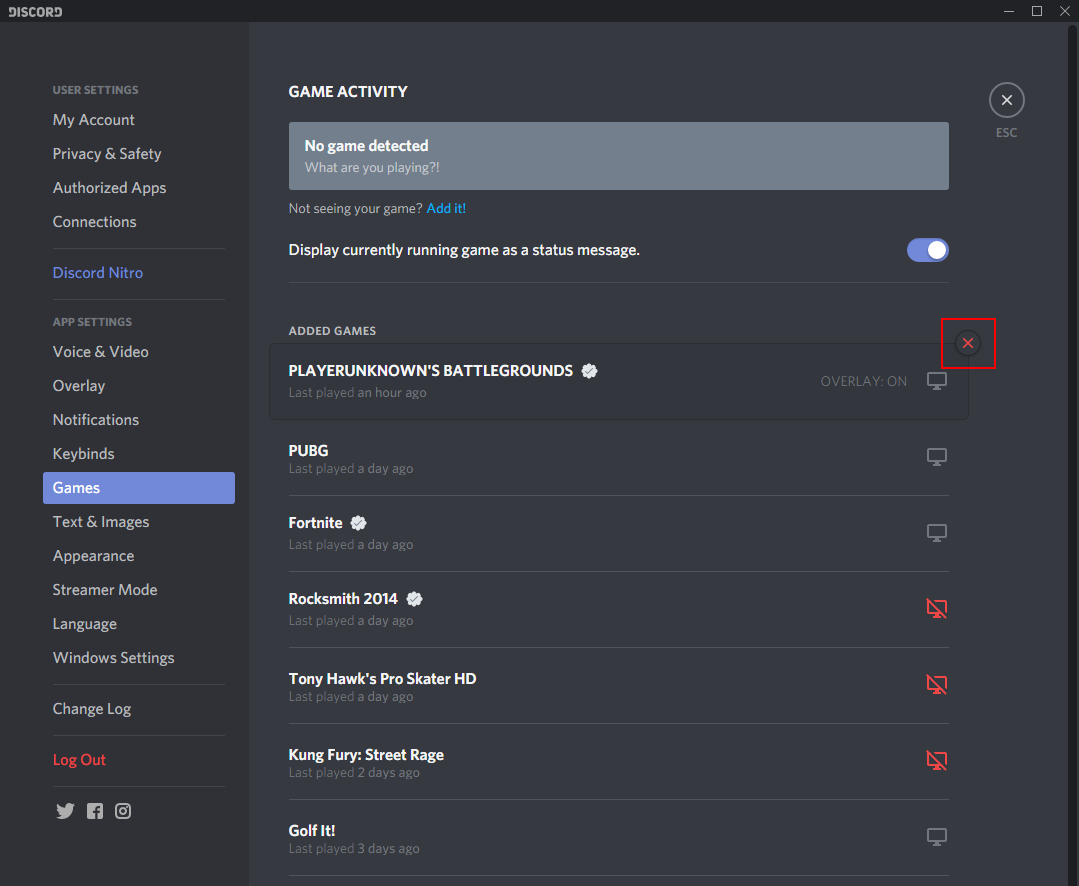The height and width of the screenshot is (886, 1079).
Task: Open the Change Log
Action: 92,709
